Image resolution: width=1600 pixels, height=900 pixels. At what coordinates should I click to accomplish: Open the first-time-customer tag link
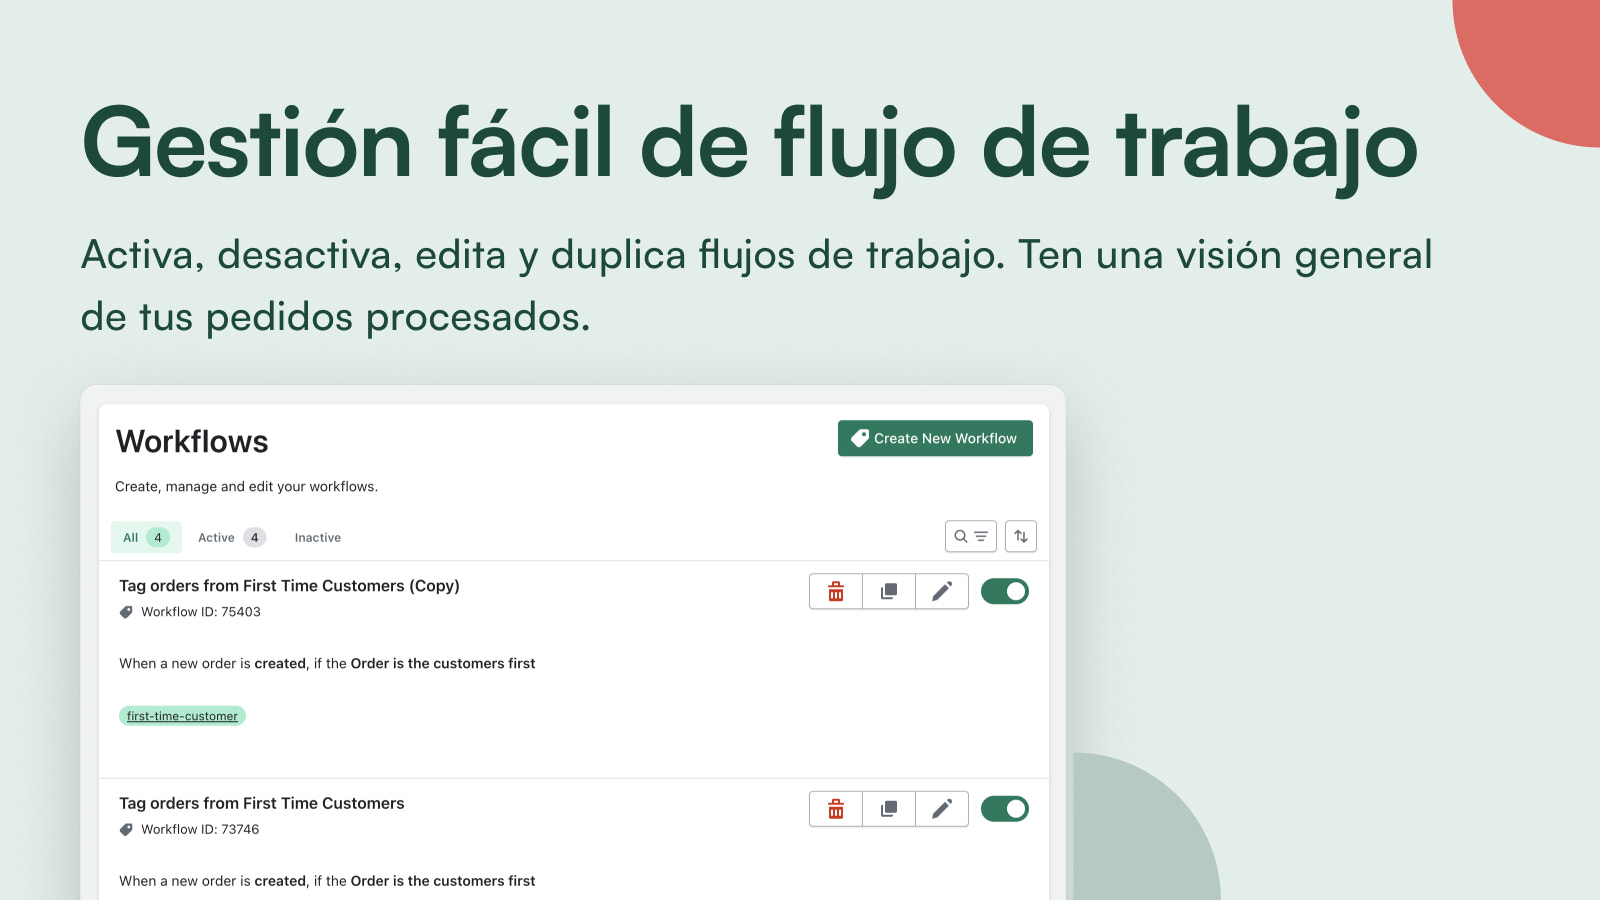coord(182,716)
